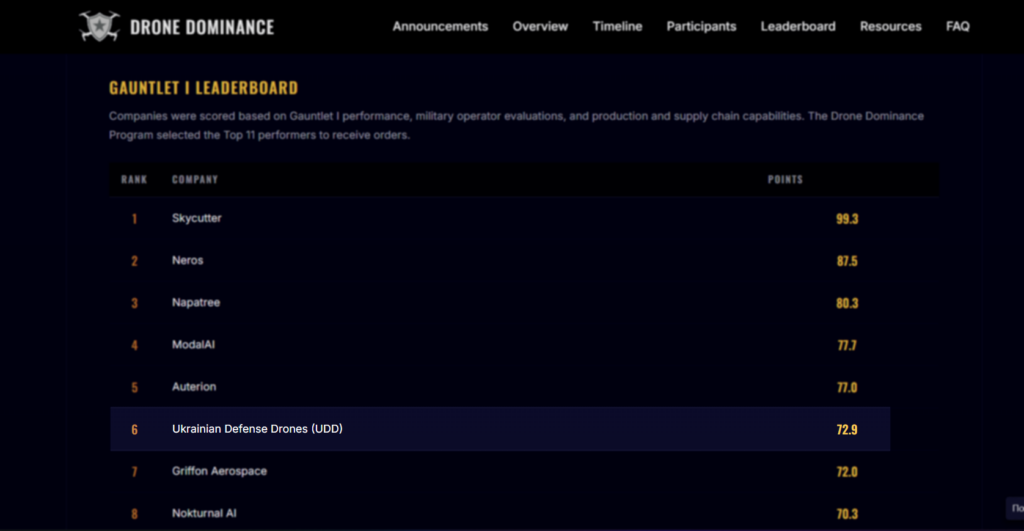Click Griffon Aerospace in the table
Image resolution: width=1024 pixels, height=531 pixels.
click(x=219, y=471)
